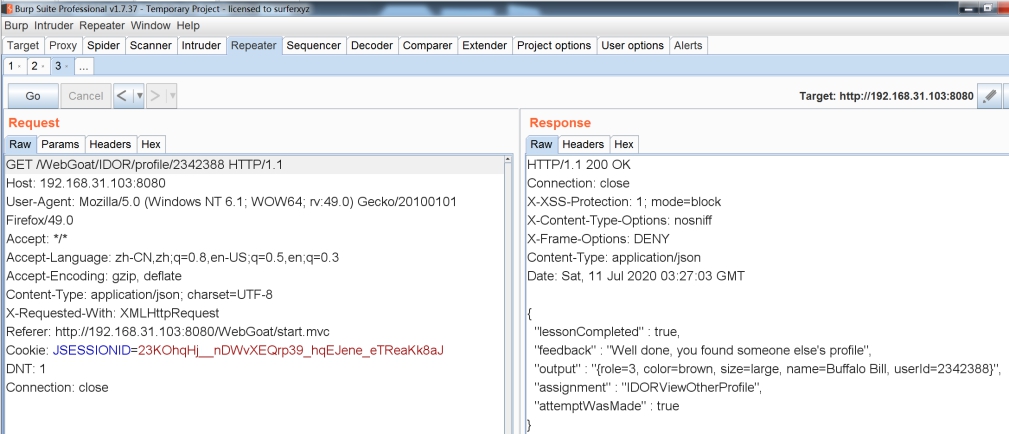
Task: Click the request editor scrollbar up arrow
Action: [x=508, y=159]
